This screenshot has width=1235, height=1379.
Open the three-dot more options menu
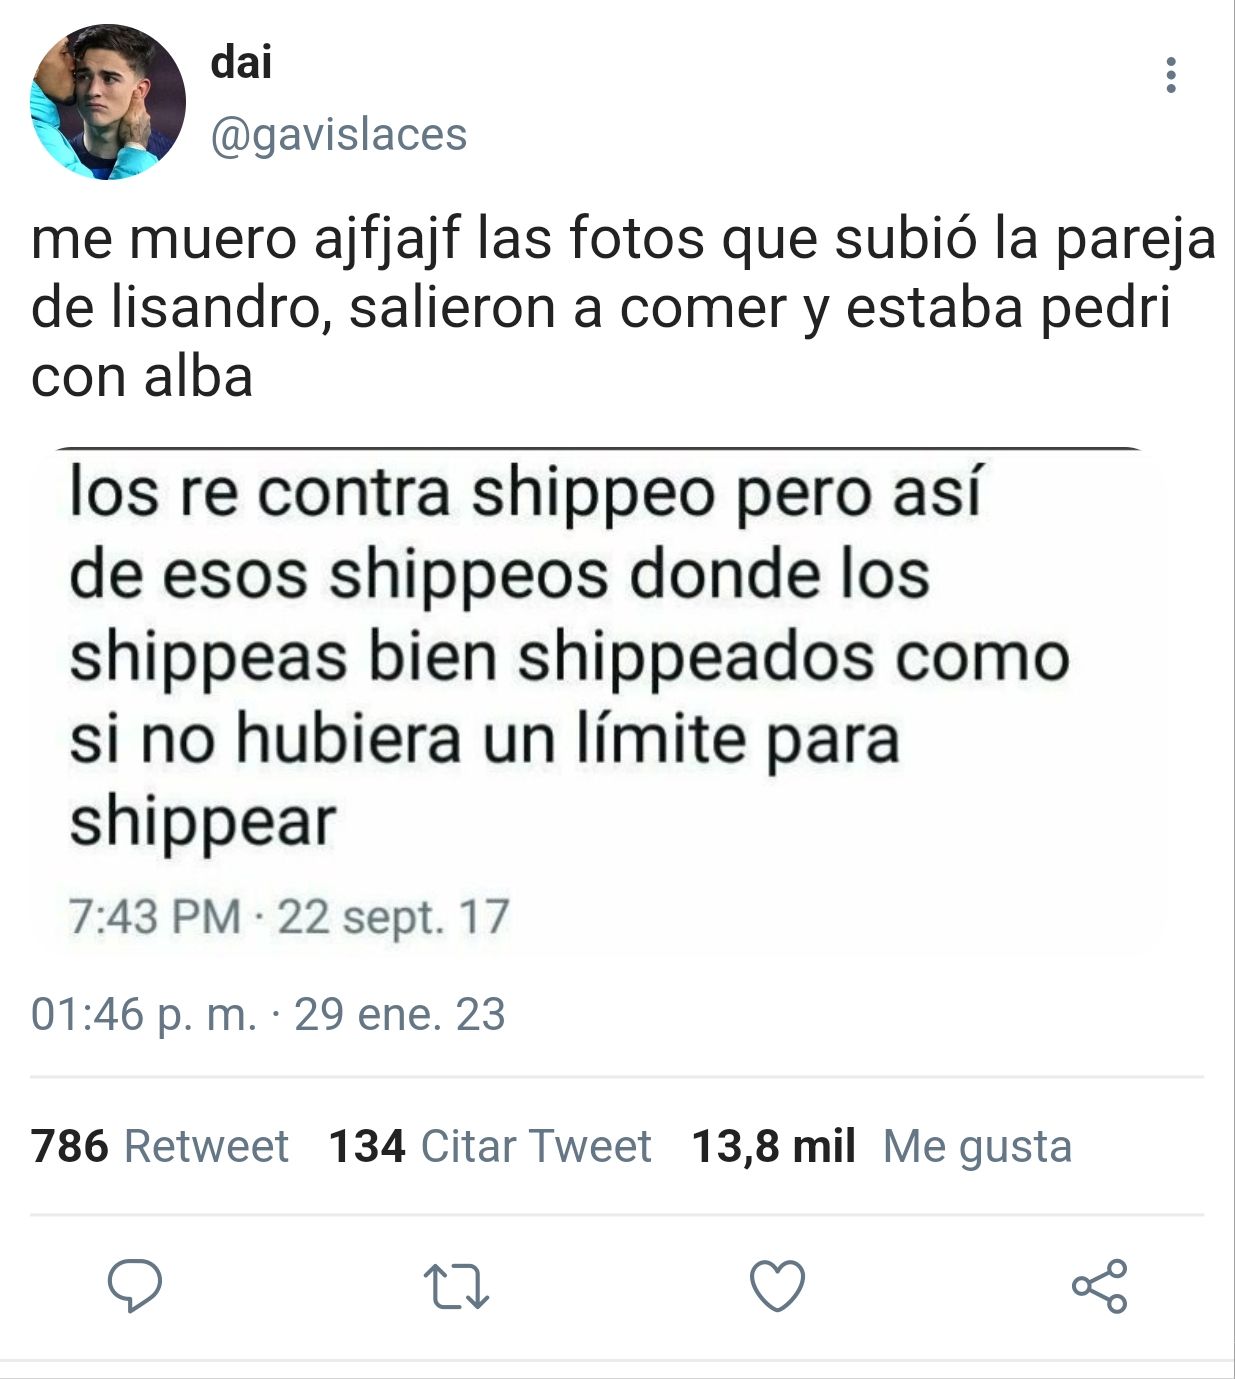1170,75
